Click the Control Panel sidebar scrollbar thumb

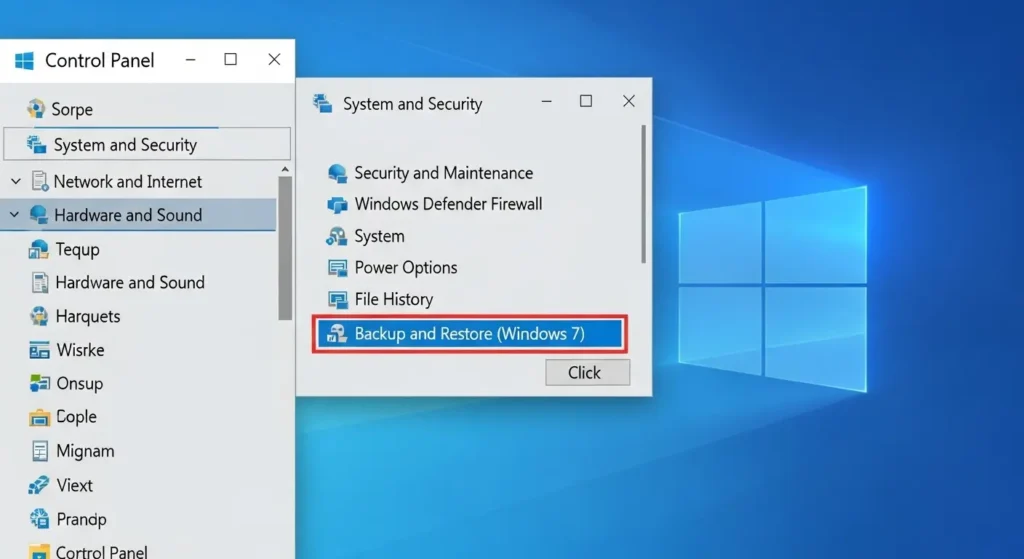click(285, 248)
